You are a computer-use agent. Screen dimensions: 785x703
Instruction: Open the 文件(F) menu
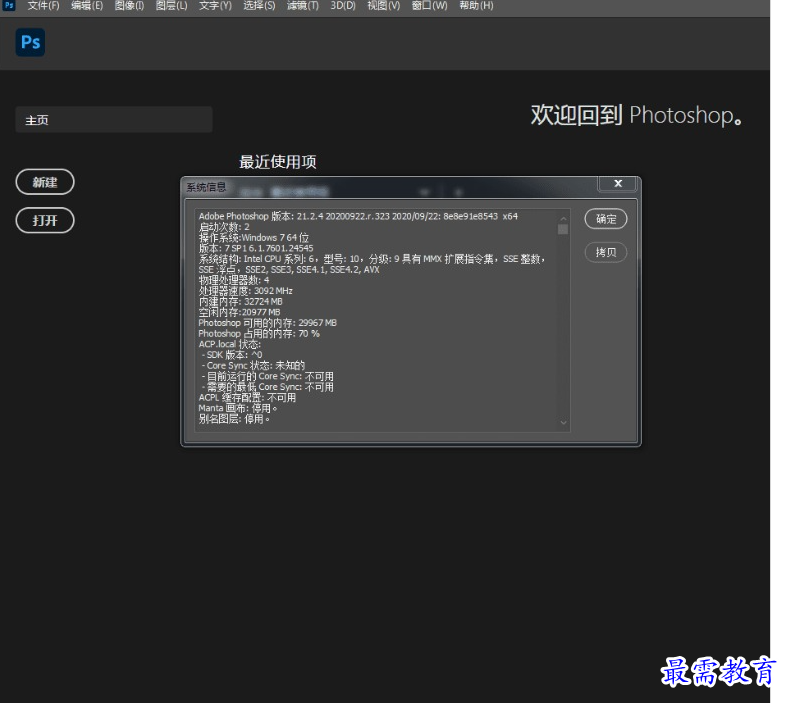click(x=43, y=6)
